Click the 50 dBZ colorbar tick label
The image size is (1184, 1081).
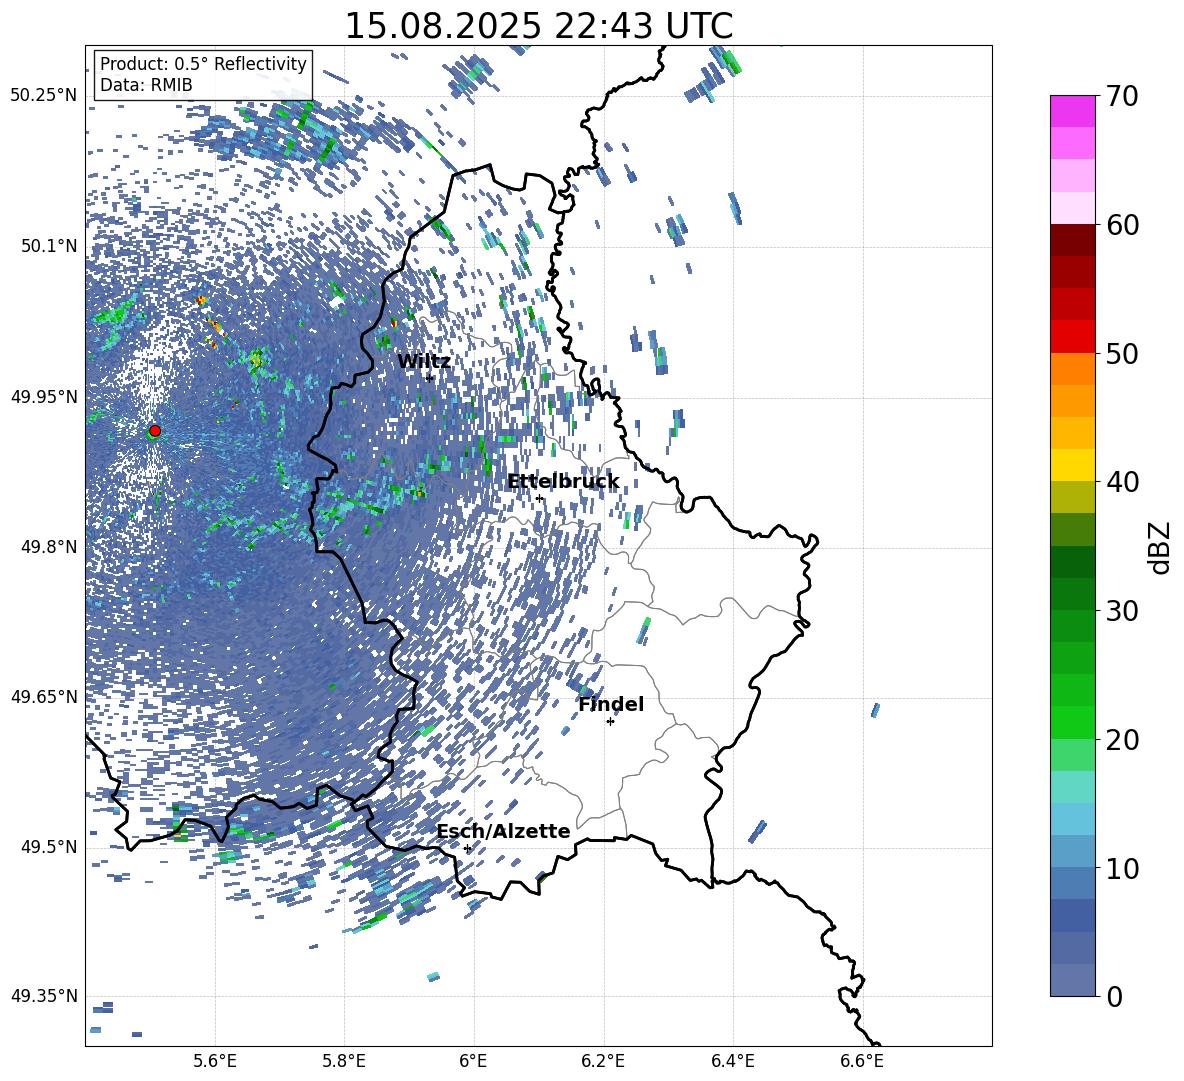point(1122,354)
